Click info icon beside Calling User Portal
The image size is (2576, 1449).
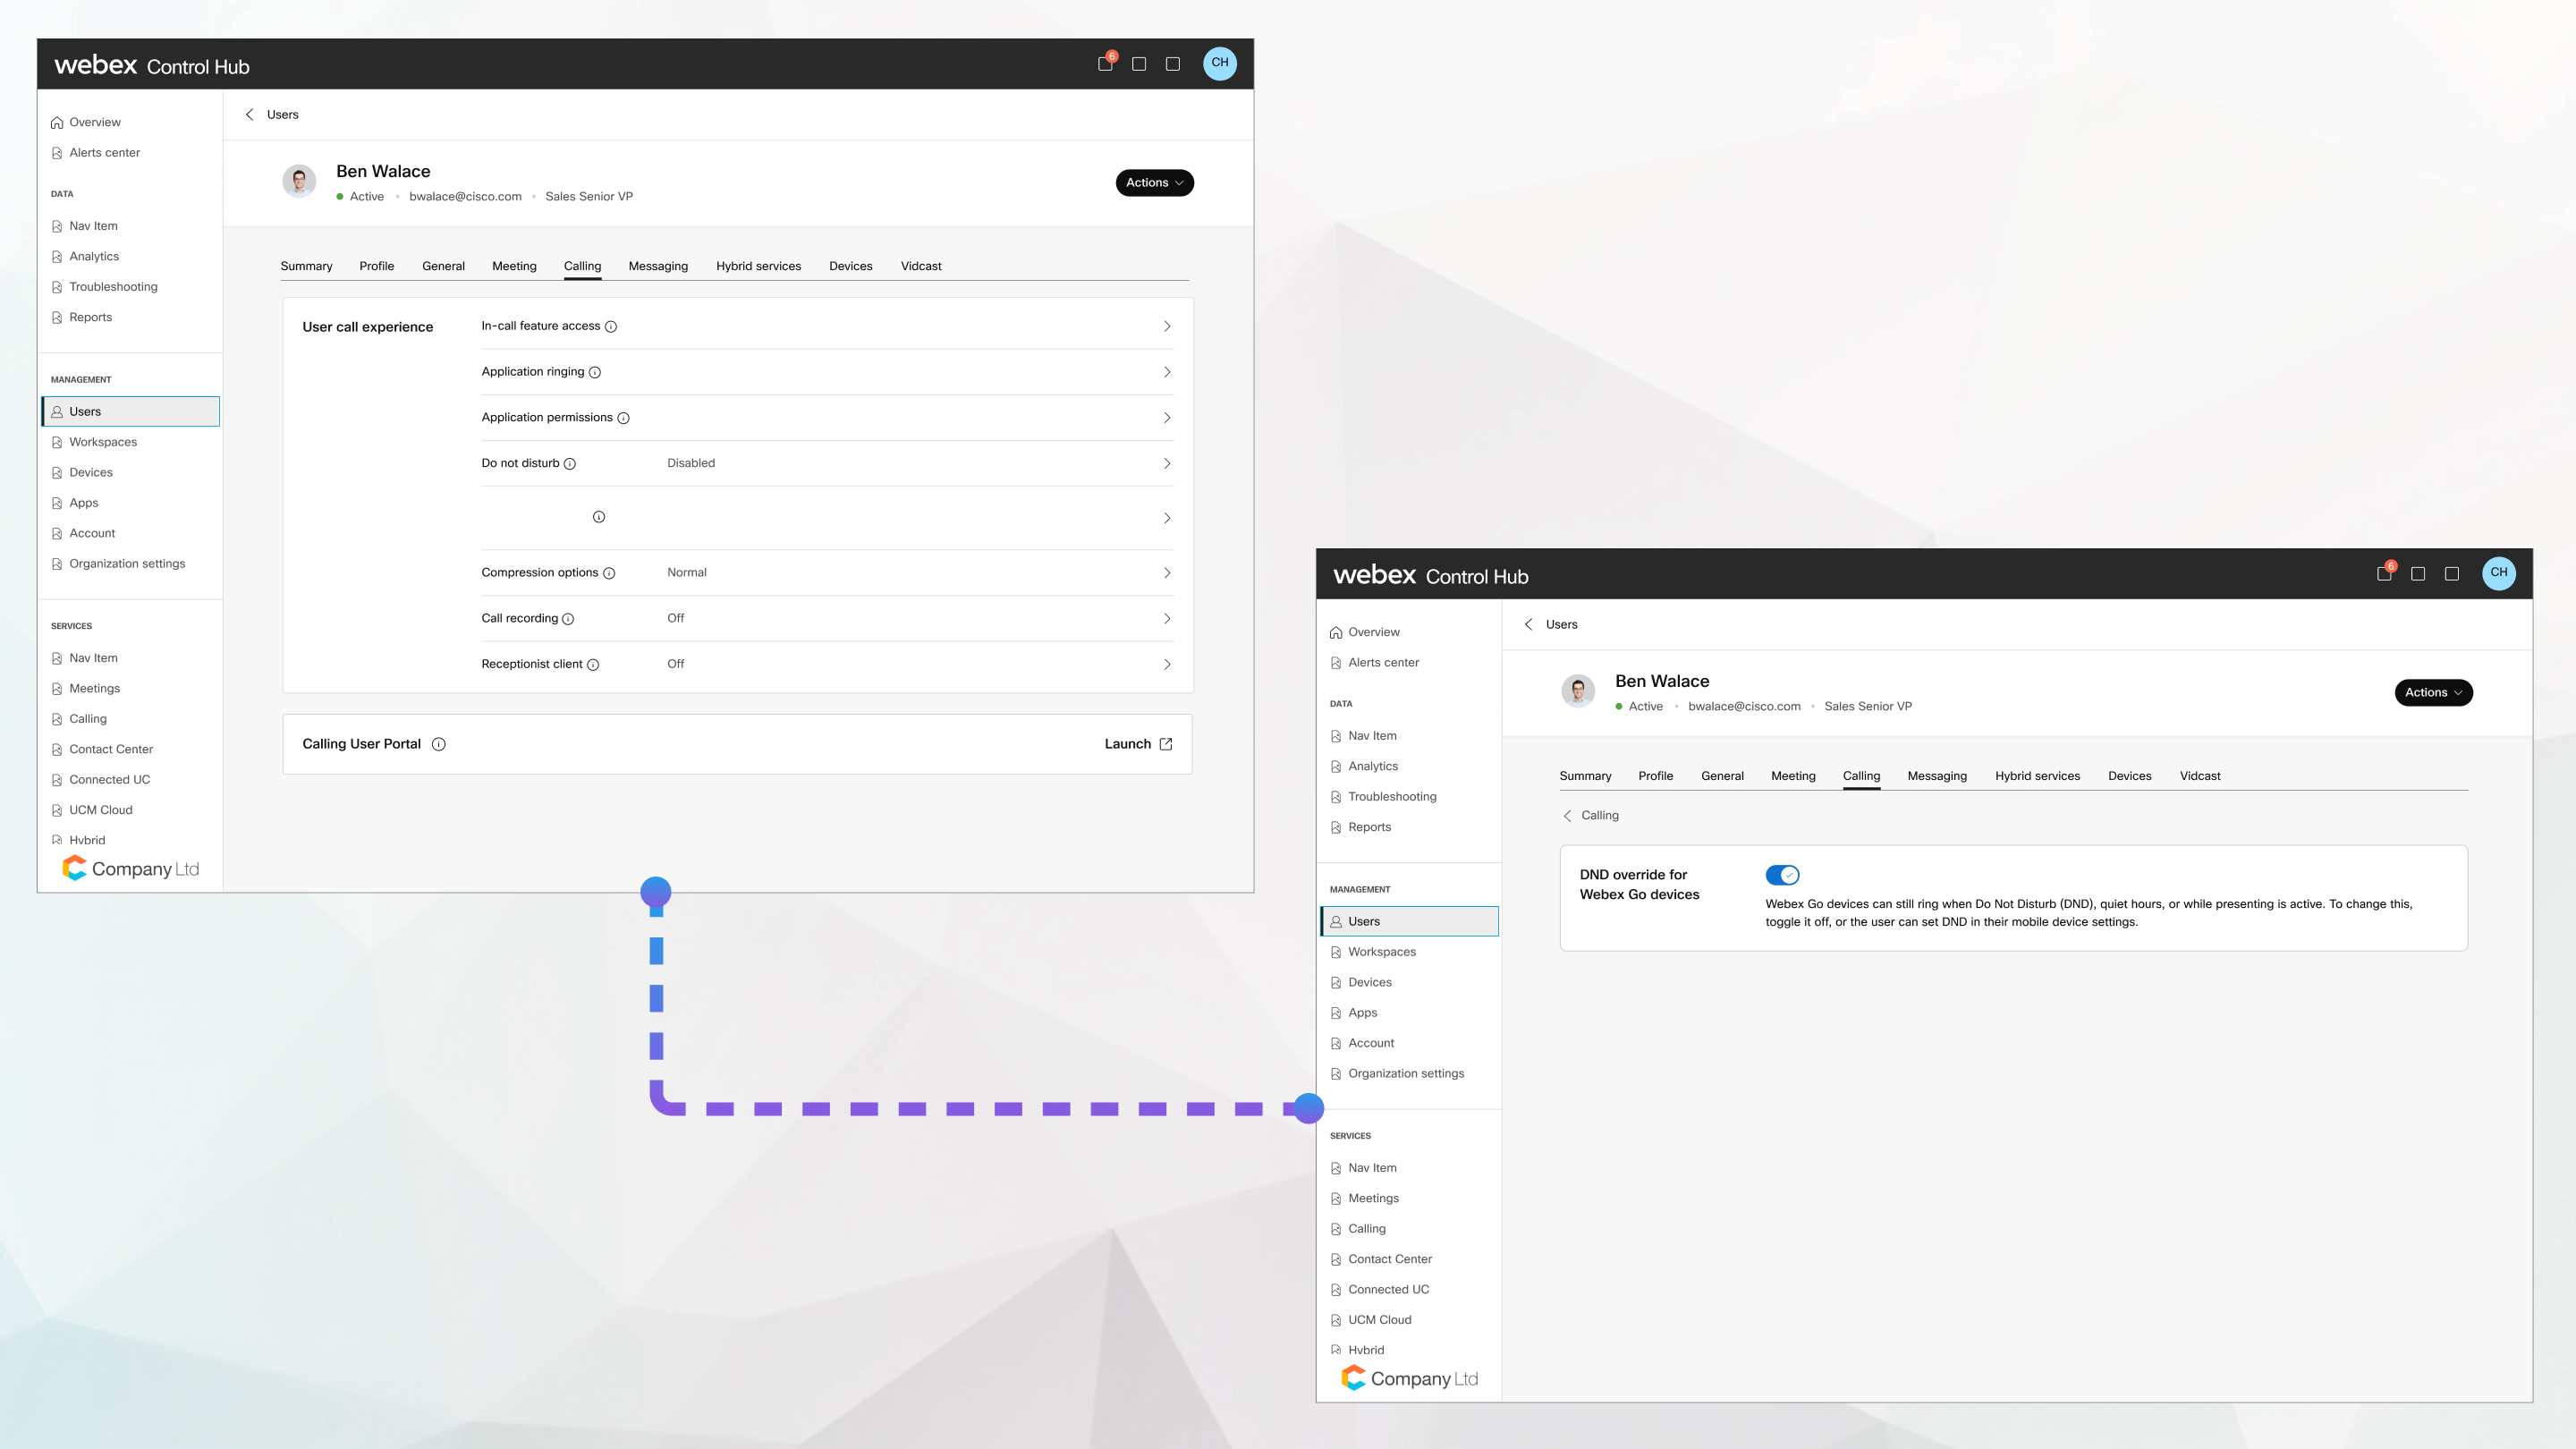[x=438, y=744]
